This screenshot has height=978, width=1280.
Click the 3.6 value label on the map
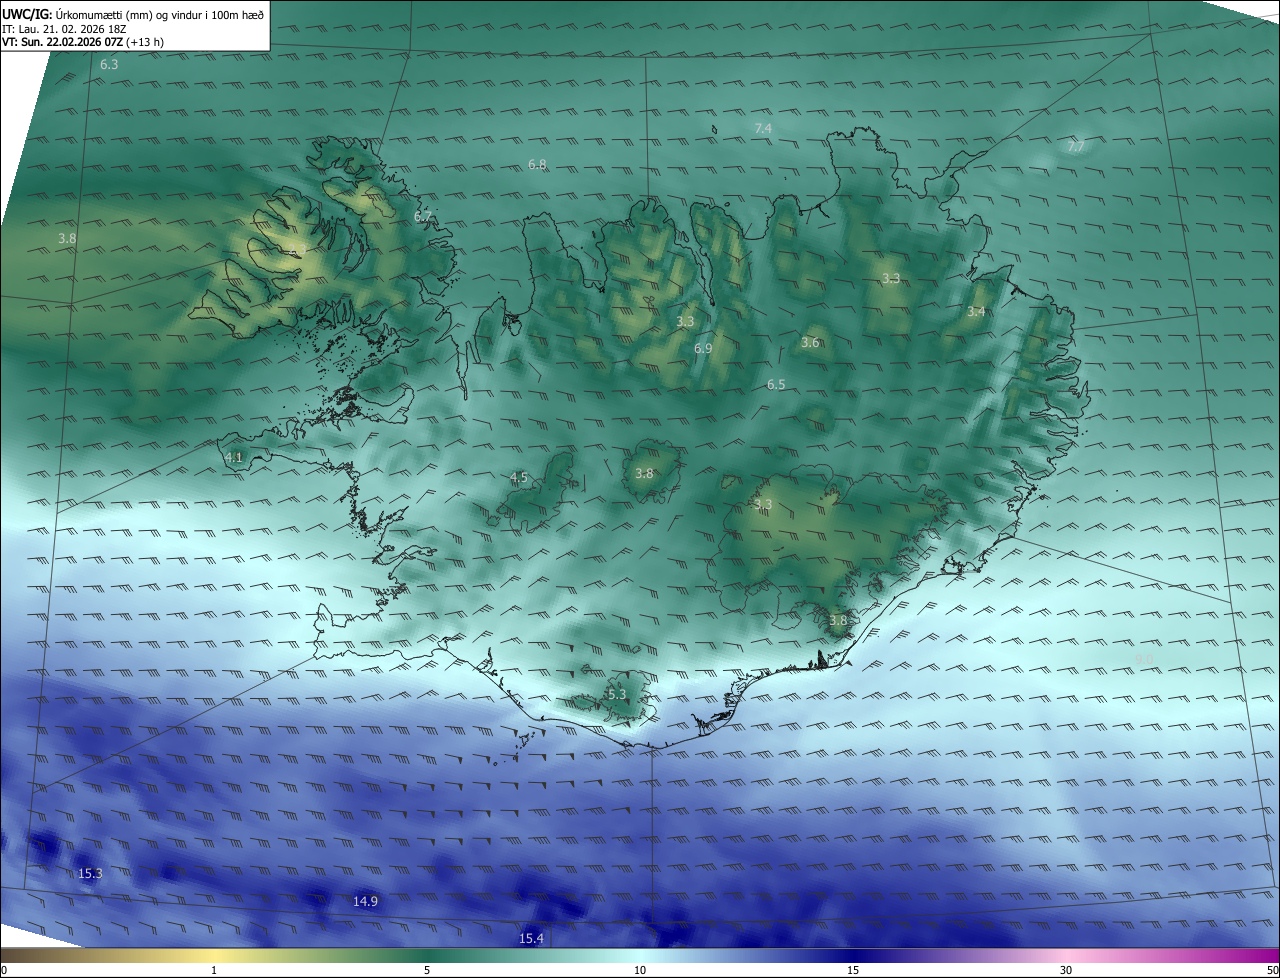[x=810, y=343]
